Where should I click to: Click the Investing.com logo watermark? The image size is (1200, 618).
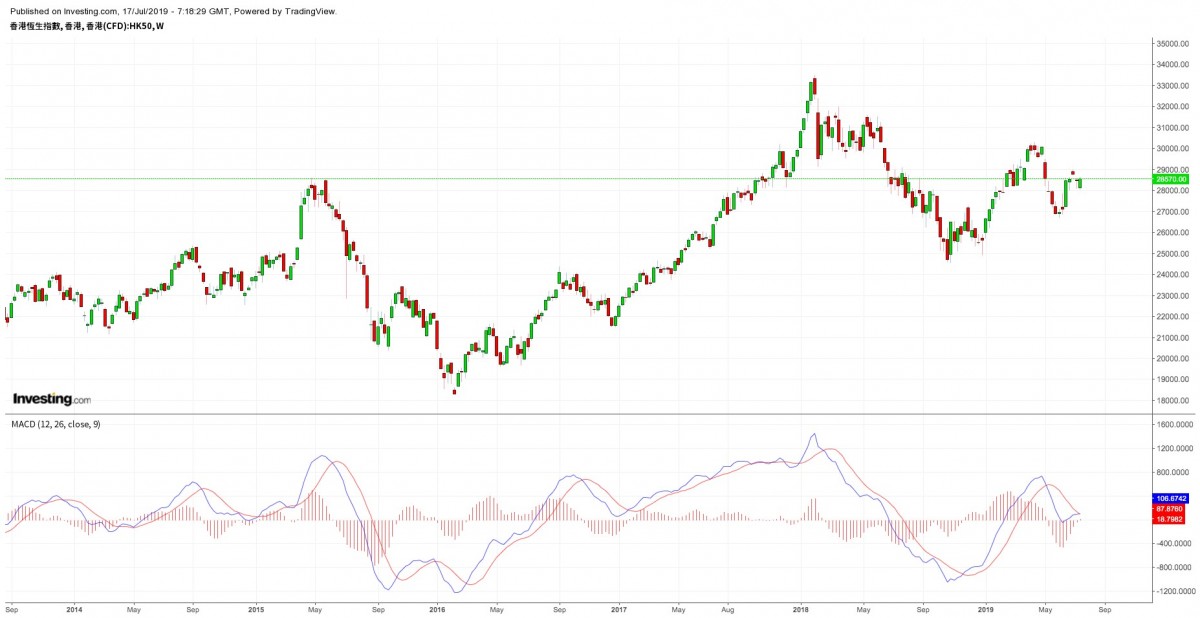pos(51,399)
